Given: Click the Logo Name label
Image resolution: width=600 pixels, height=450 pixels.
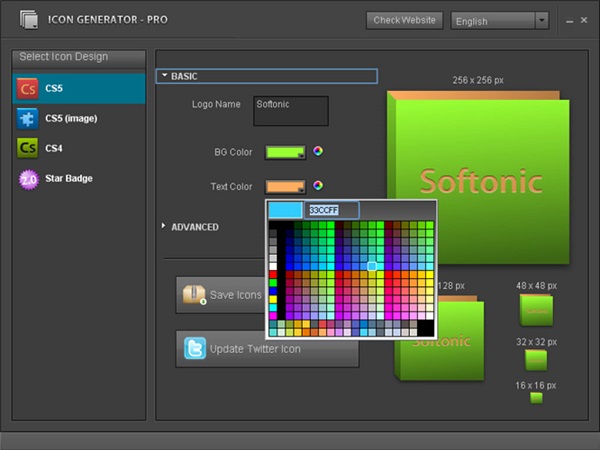Looking at the screenshot, I should coord(216,104).
